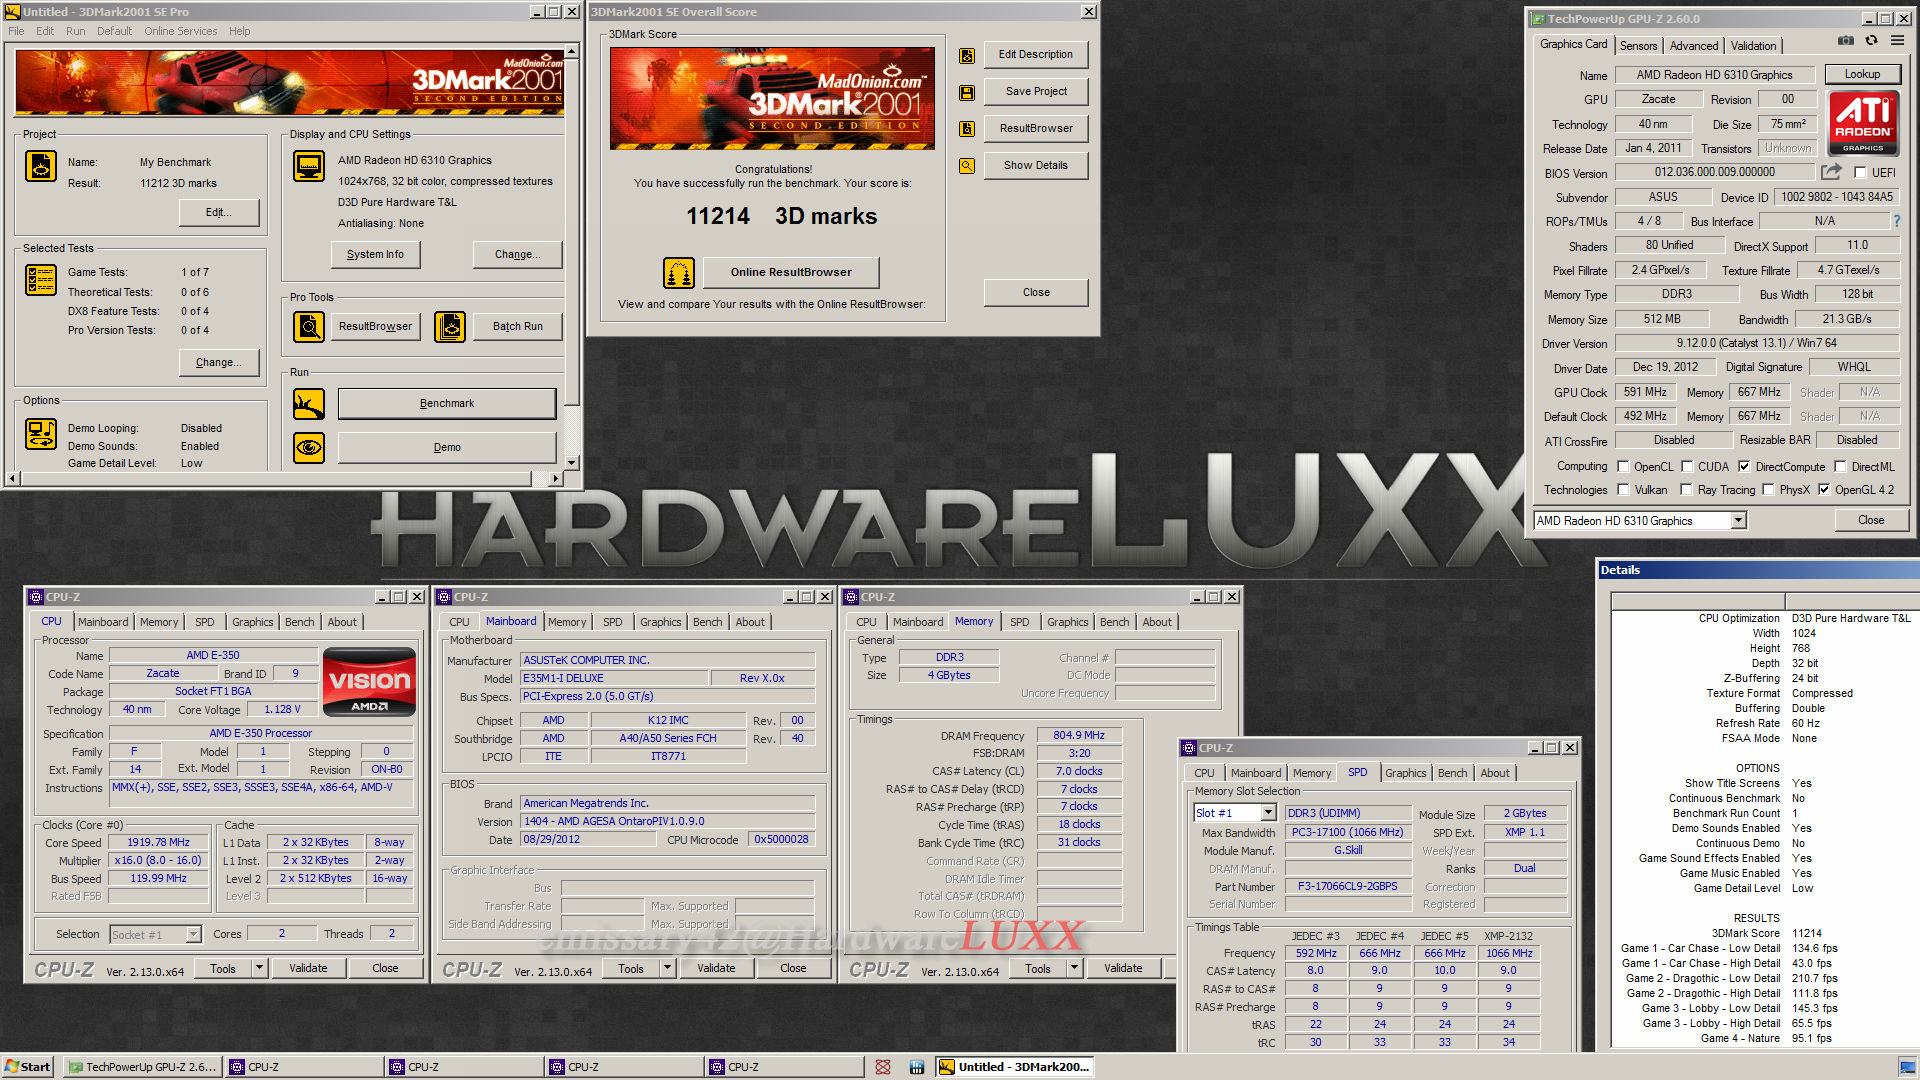This screenshot has width=1920, height=1080.
Task: Open Online Services menu in 3DMark
Action: pyautogui.click(x=180, y=31)
